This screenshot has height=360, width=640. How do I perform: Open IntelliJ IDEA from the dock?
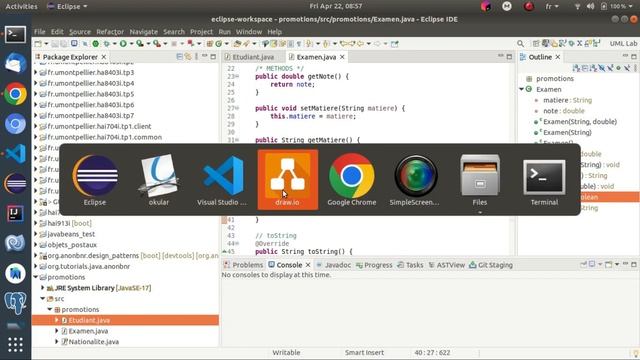pyautogui.click(x=16, y=213)
